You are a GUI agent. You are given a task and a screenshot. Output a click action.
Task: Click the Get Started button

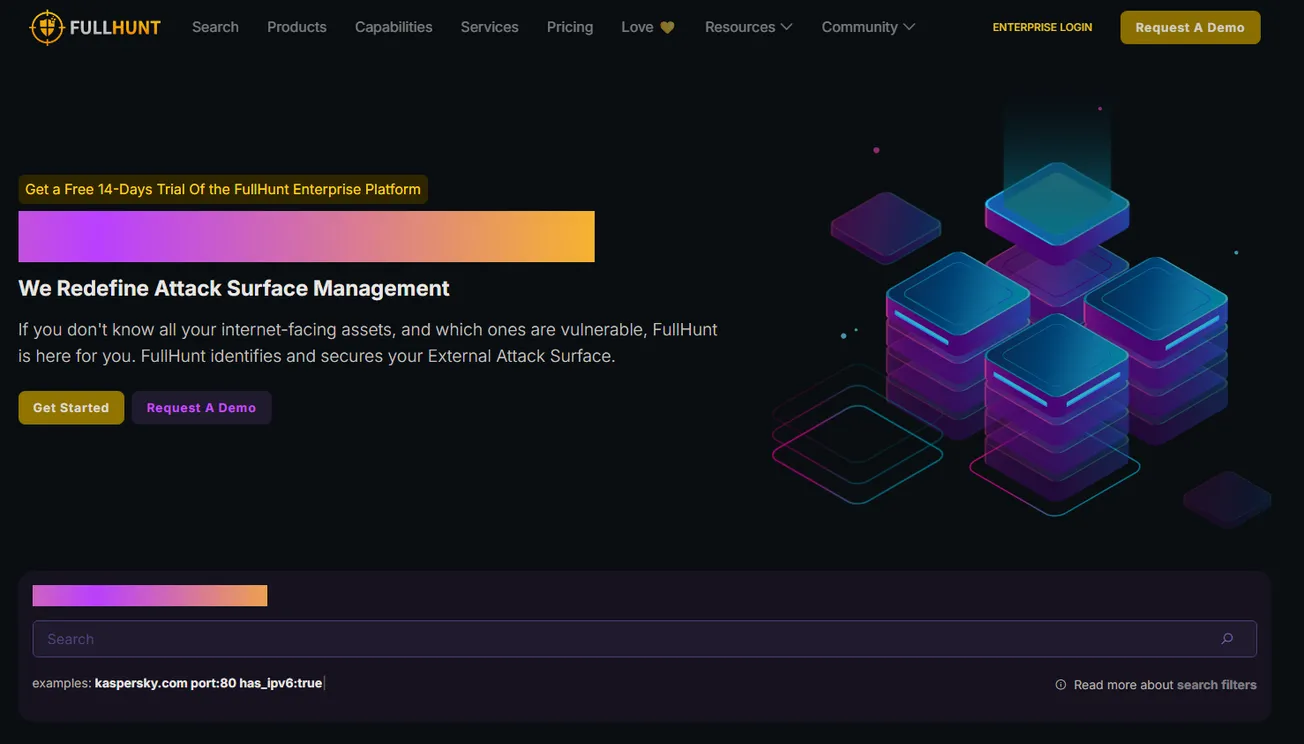tap(71, 407)
